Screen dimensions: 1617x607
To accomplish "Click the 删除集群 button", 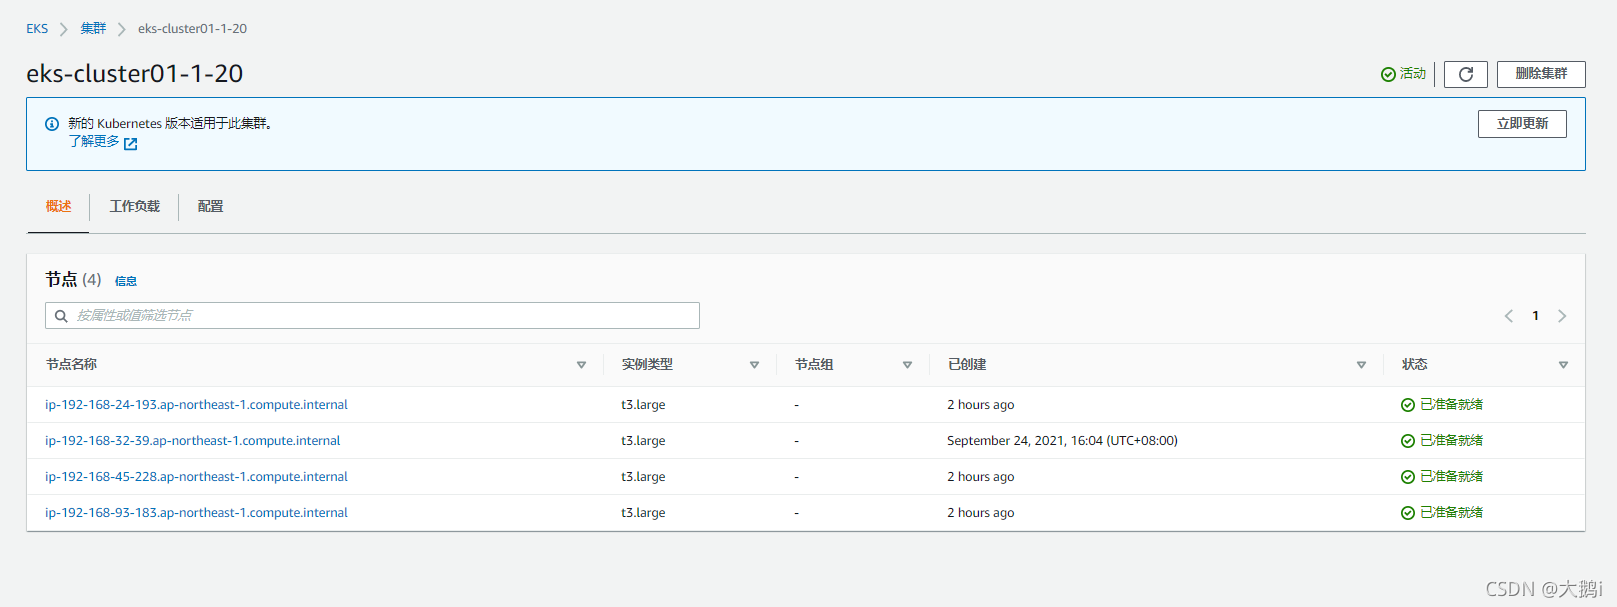I will 1540,74.
